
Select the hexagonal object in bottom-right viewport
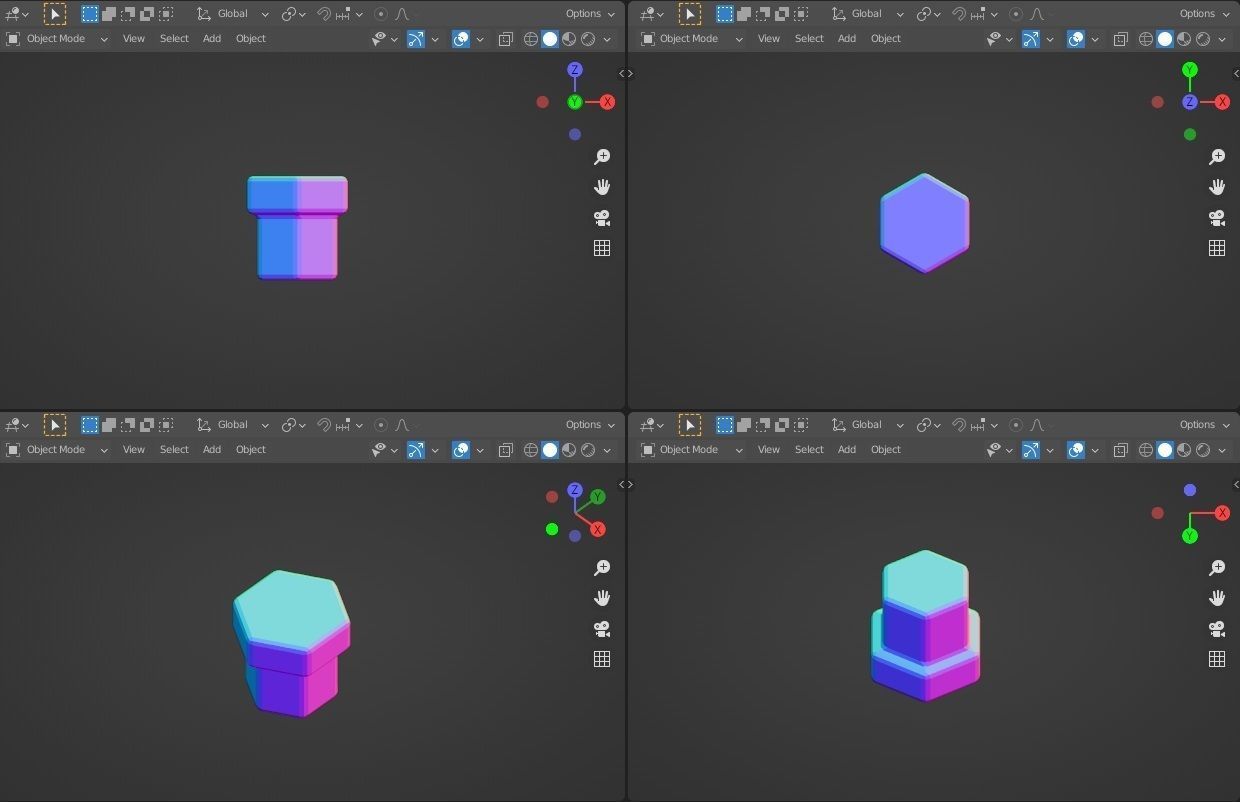click(x=925, y=625)
